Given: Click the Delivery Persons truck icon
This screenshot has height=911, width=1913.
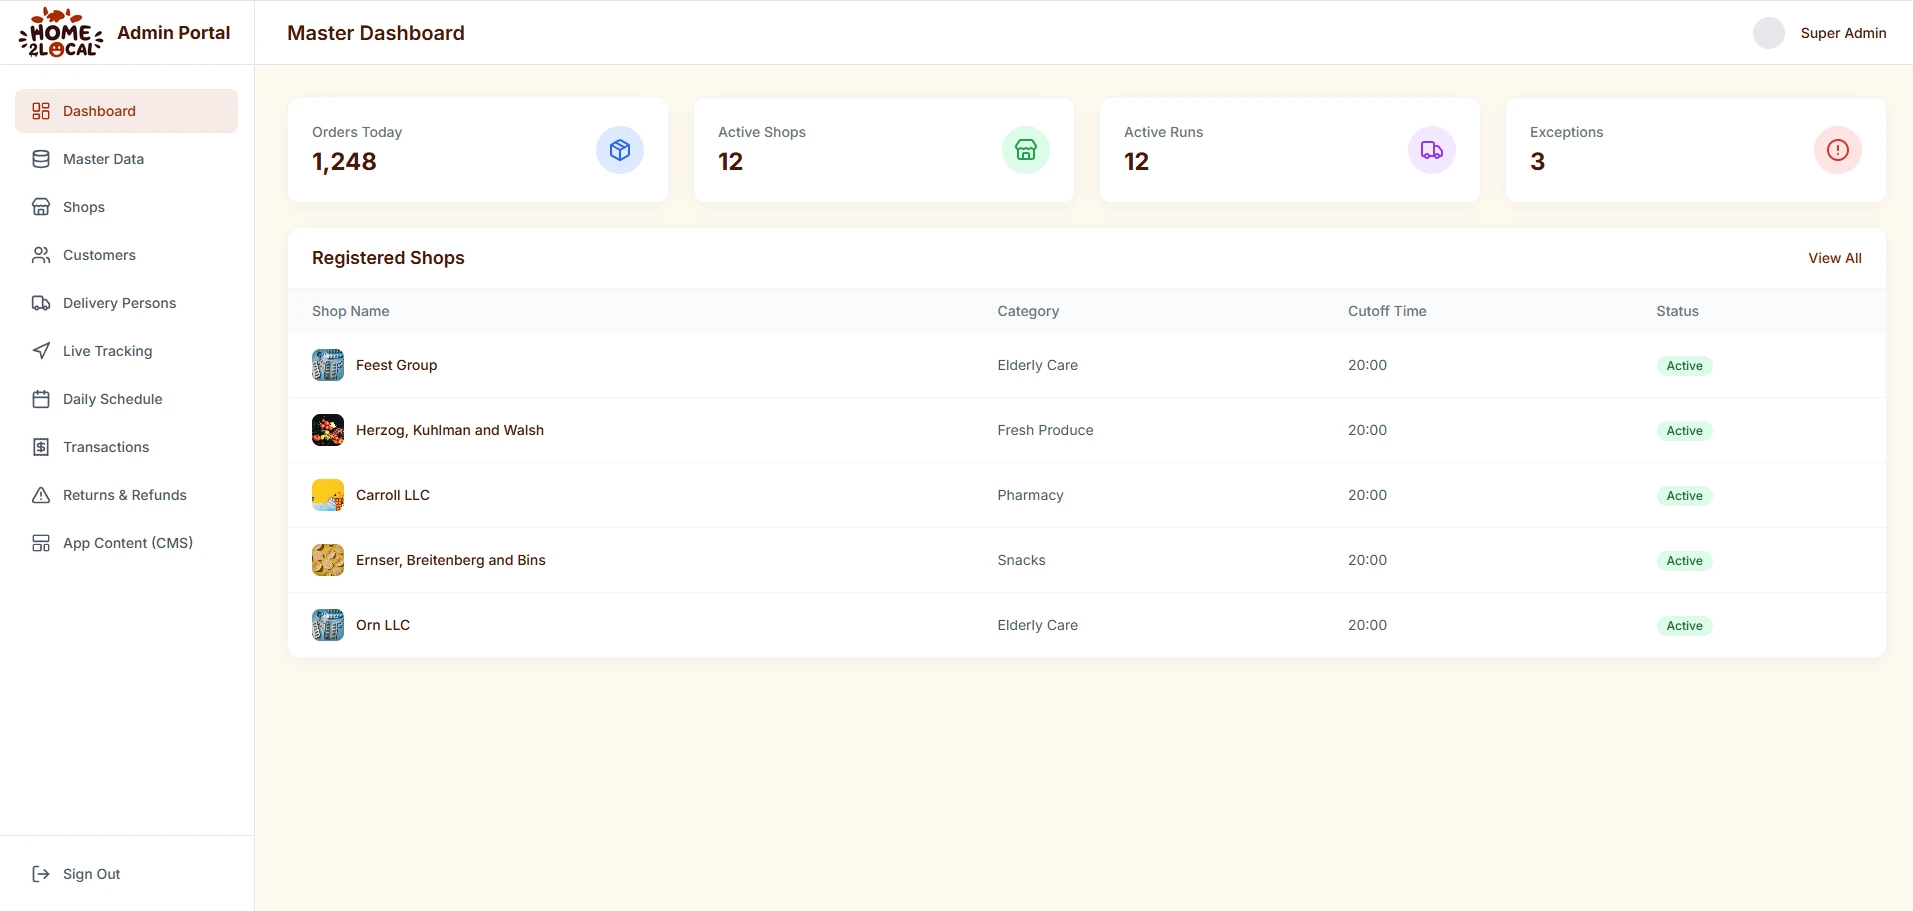Looking at the screenshot, I should (41, 303).
